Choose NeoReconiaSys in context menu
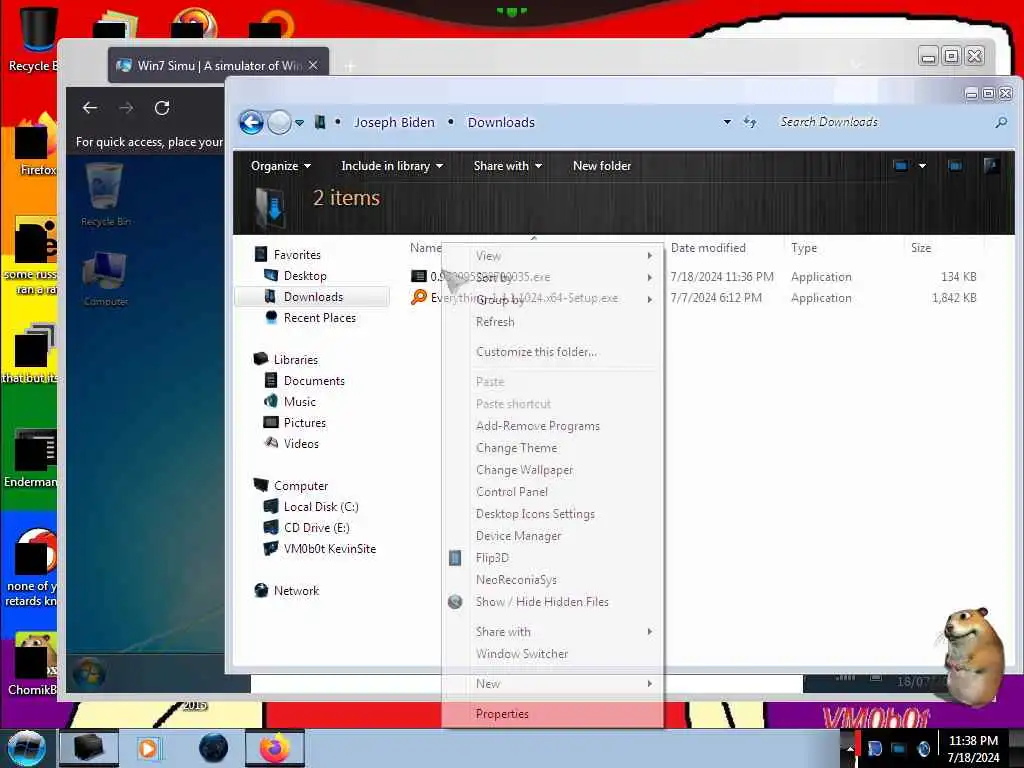This screenshot has height=768, width=1024. coord(552,580)
